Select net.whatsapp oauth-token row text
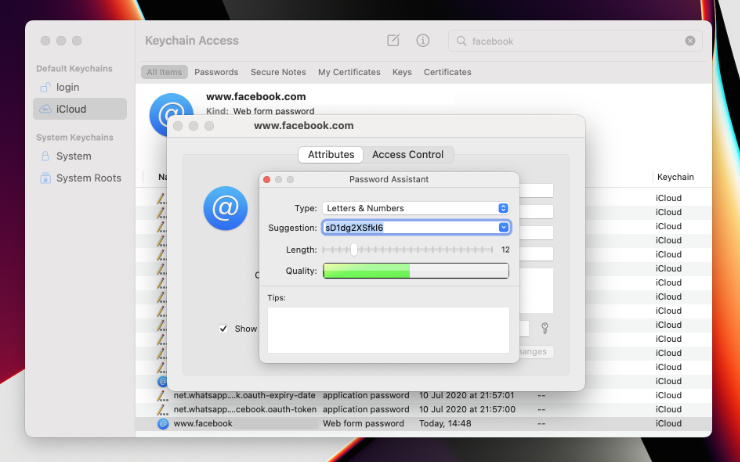Viewport: 740px width, 462px height. [245, 410]
